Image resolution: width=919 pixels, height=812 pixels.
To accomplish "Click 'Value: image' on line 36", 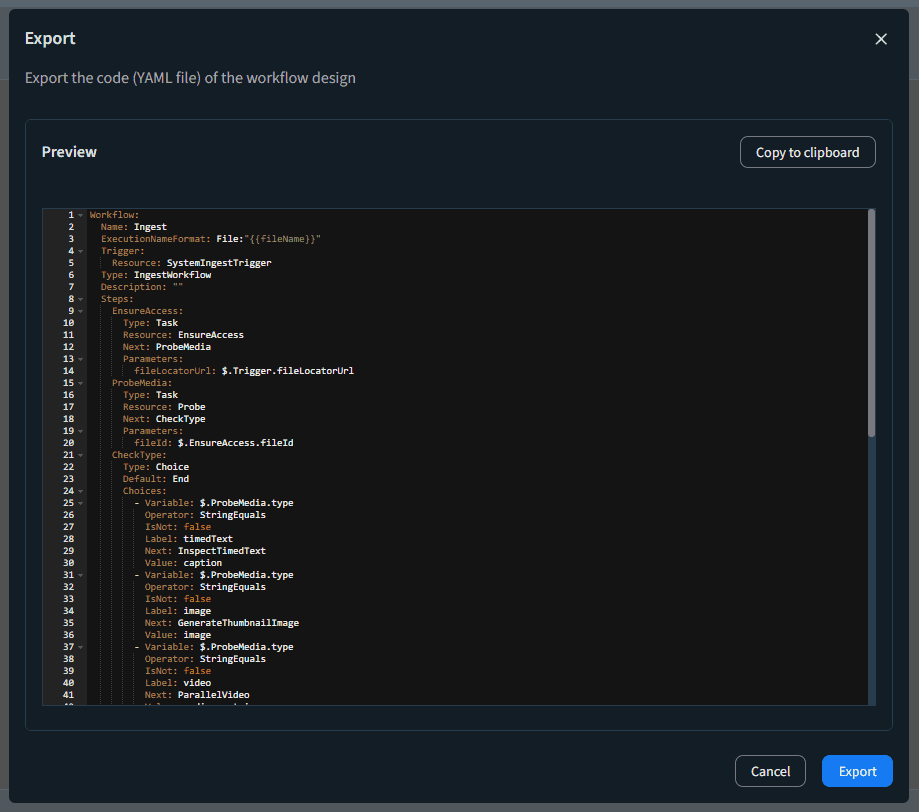I will click(178, 635).
